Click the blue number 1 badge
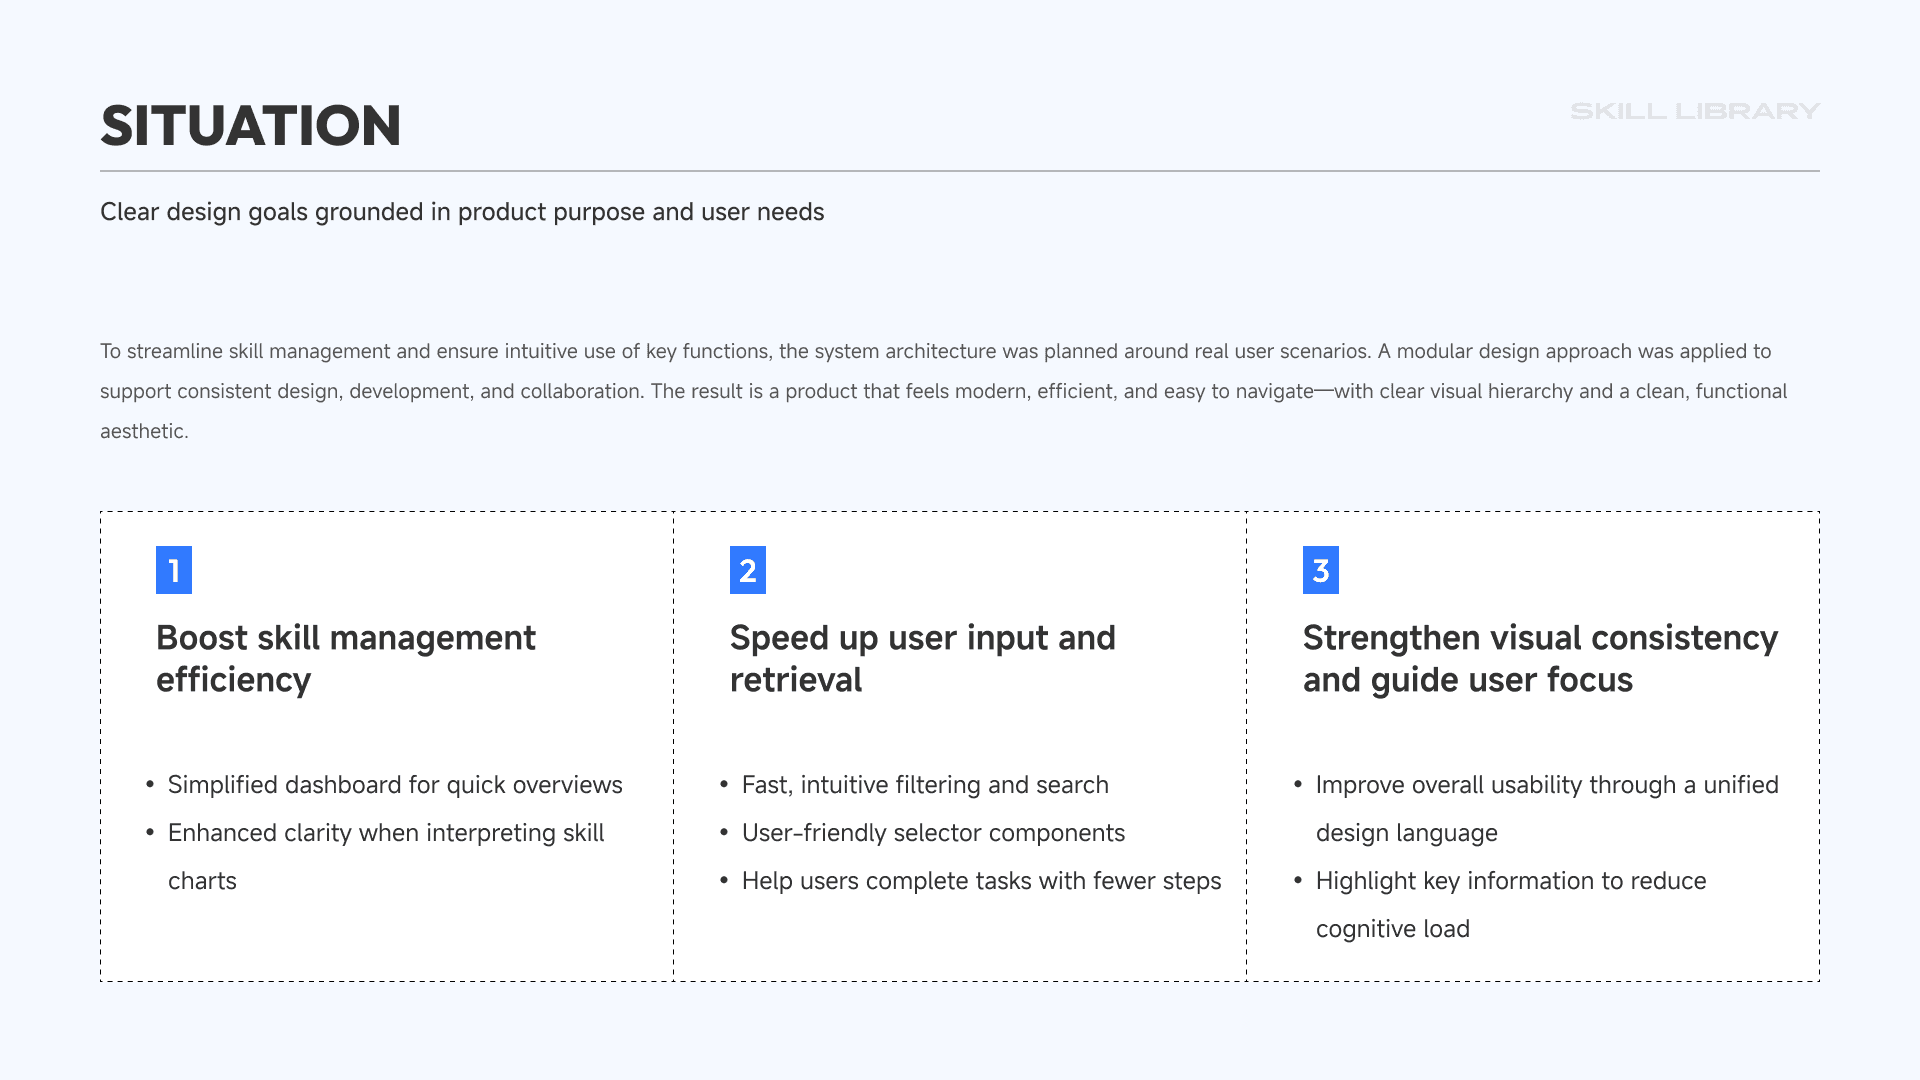 click(x=174, y=570)
